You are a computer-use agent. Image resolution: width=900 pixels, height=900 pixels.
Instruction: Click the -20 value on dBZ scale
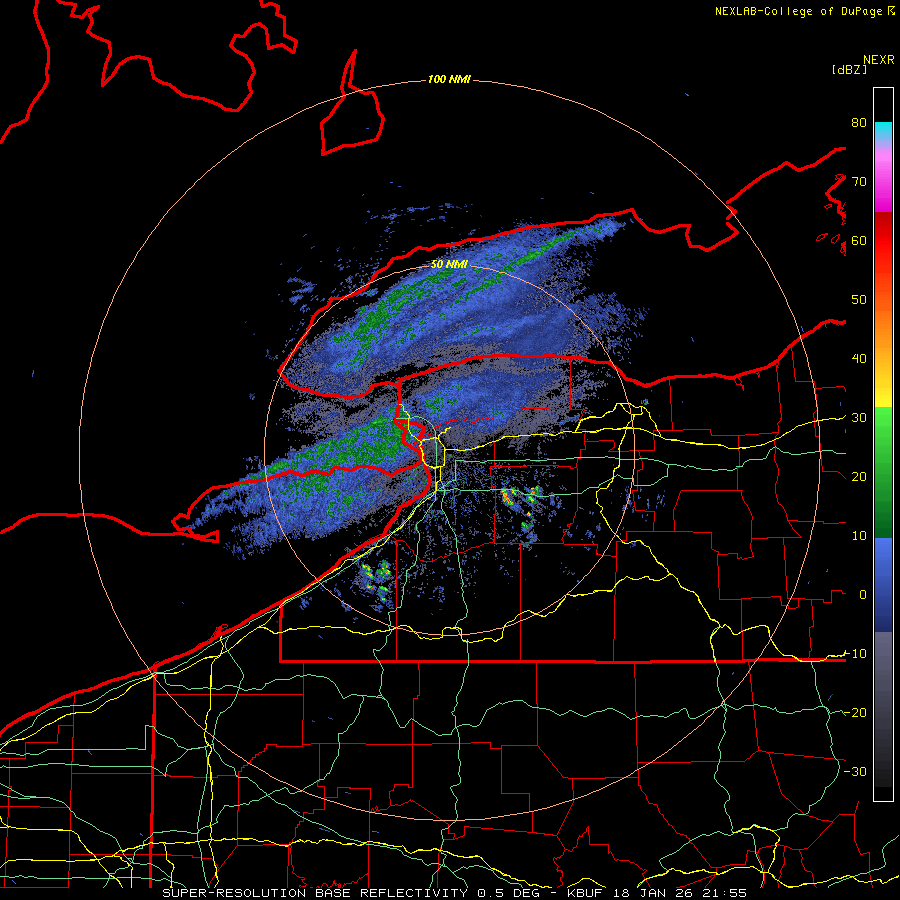click(855, 712)
